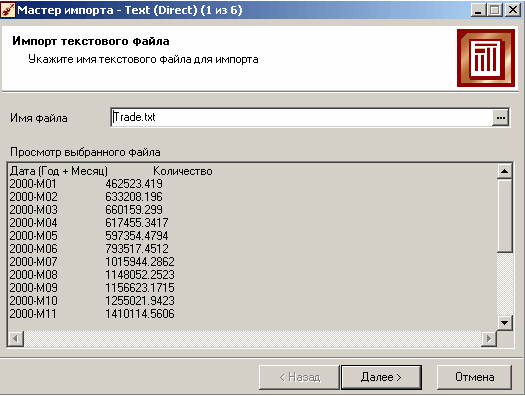Viewport: 525px width, 396px height.
Task: Click the value 1410114.5606
Action: pos(140,314)
